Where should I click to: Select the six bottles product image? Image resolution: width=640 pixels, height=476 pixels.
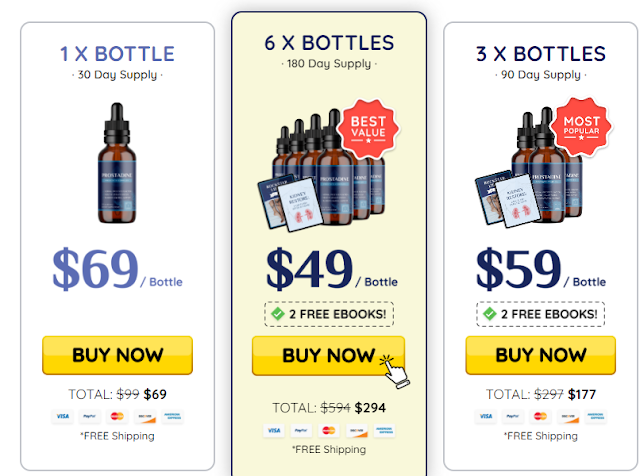click(x=322, y=169)
